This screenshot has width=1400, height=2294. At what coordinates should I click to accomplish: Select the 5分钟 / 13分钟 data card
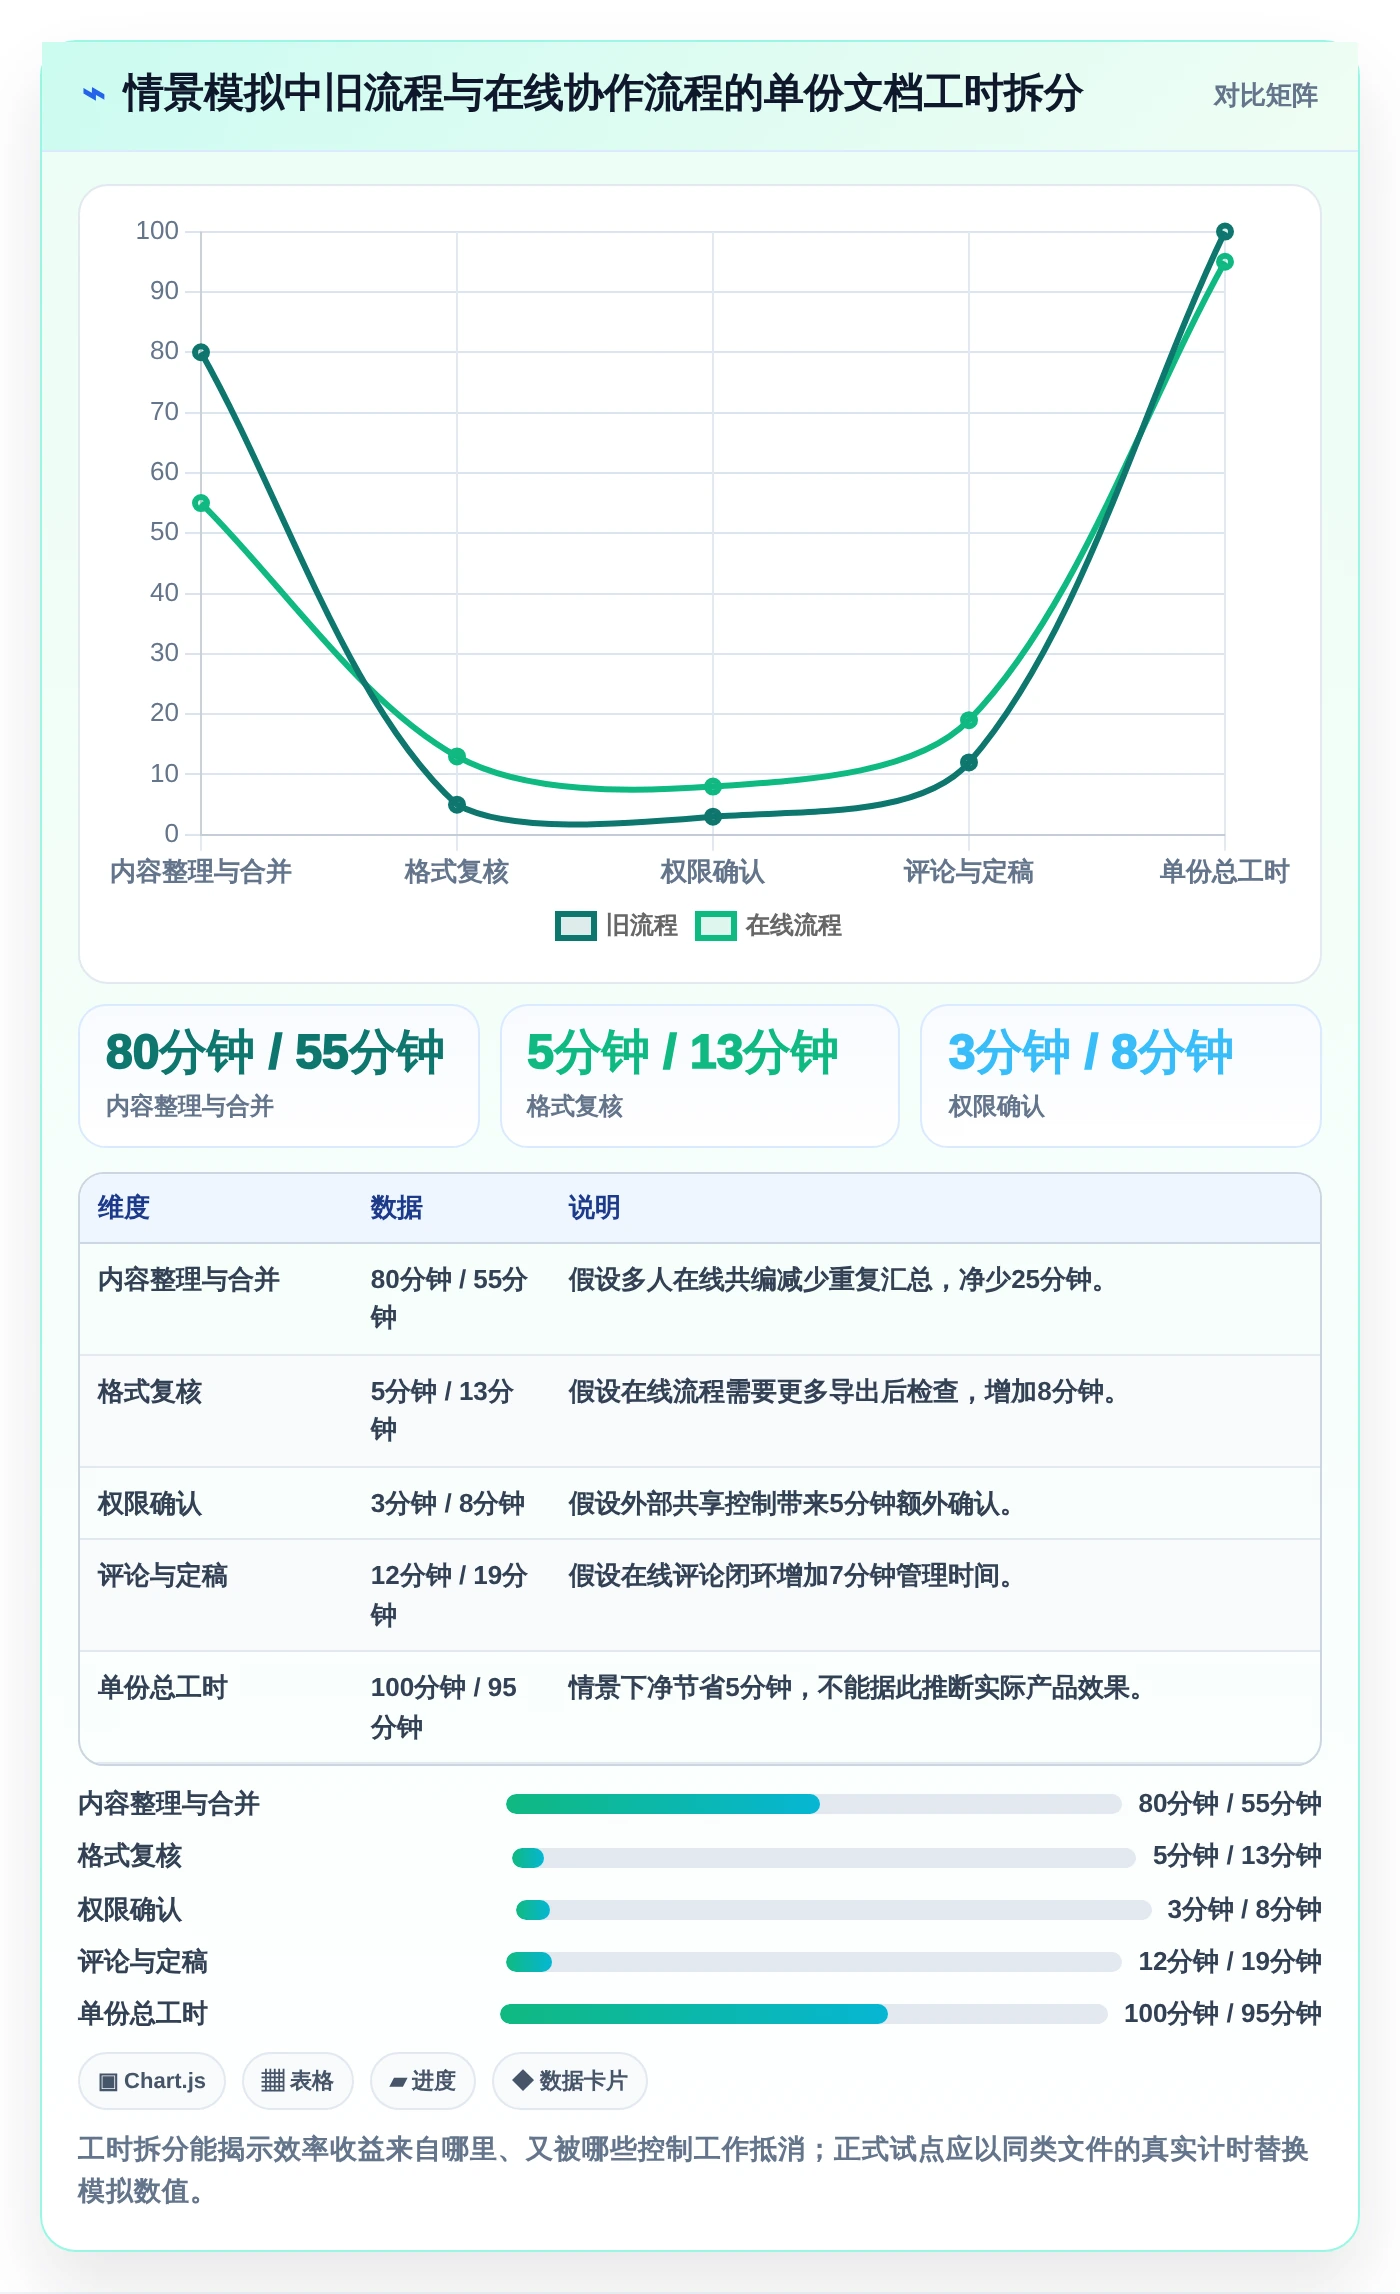coord(700,1076)
